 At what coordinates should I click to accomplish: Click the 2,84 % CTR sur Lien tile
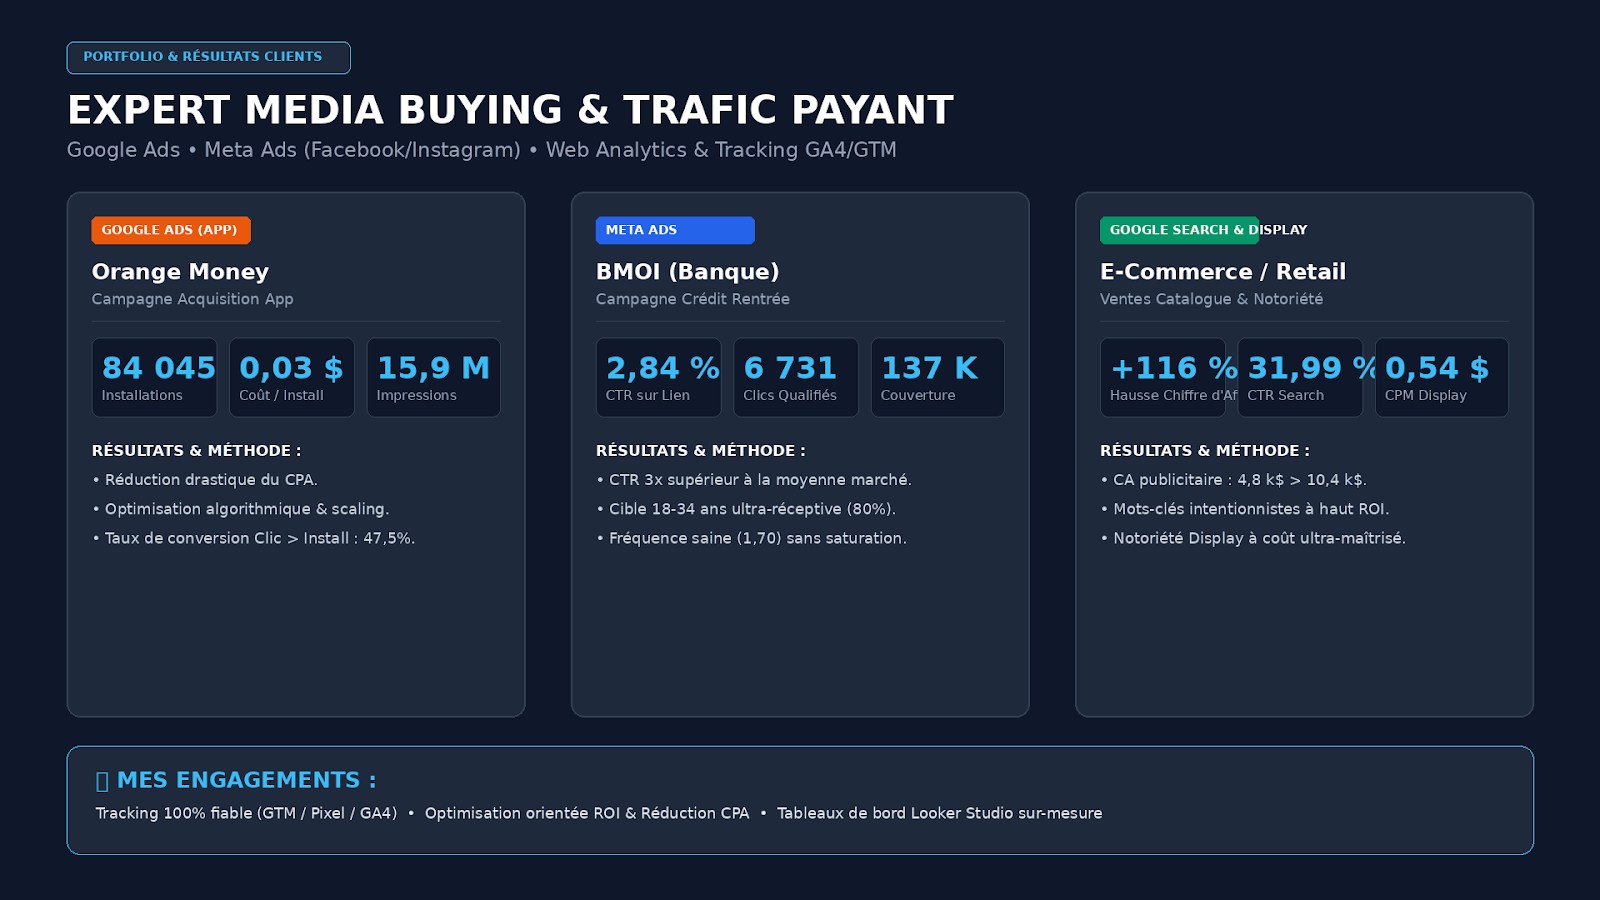tap(659, 377)
